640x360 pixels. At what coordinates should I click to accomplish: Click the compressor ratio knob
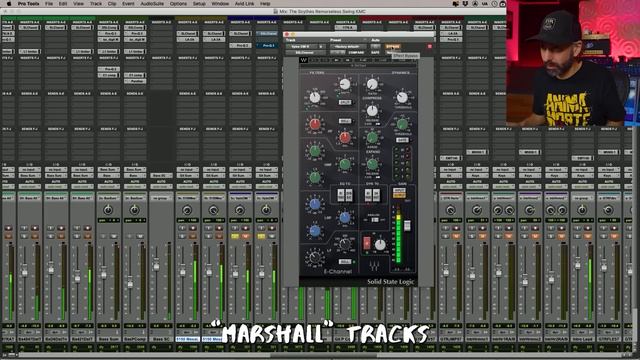(372, 84)
